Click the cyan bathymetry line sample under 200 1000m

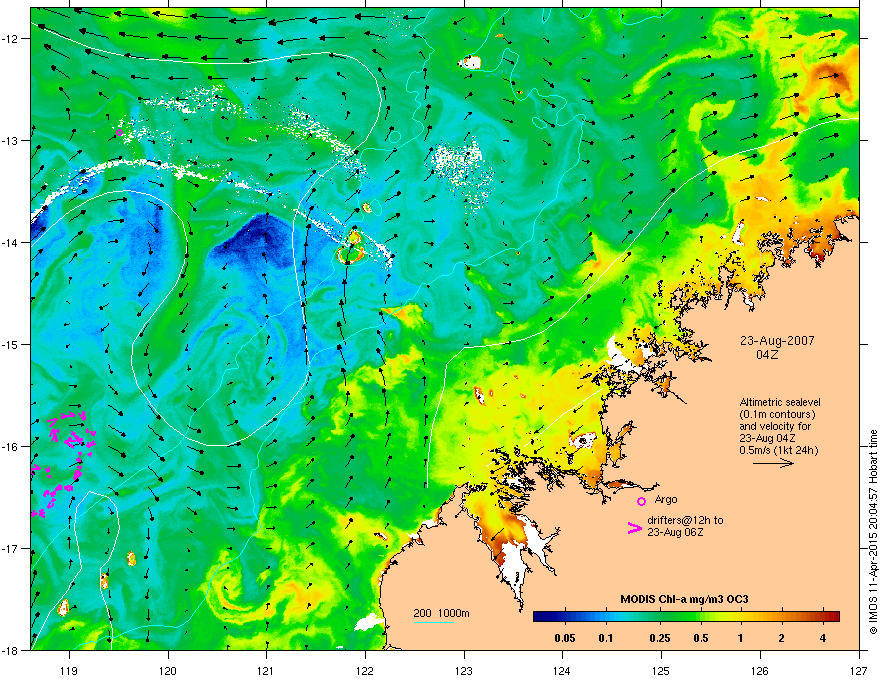point(434,622)
